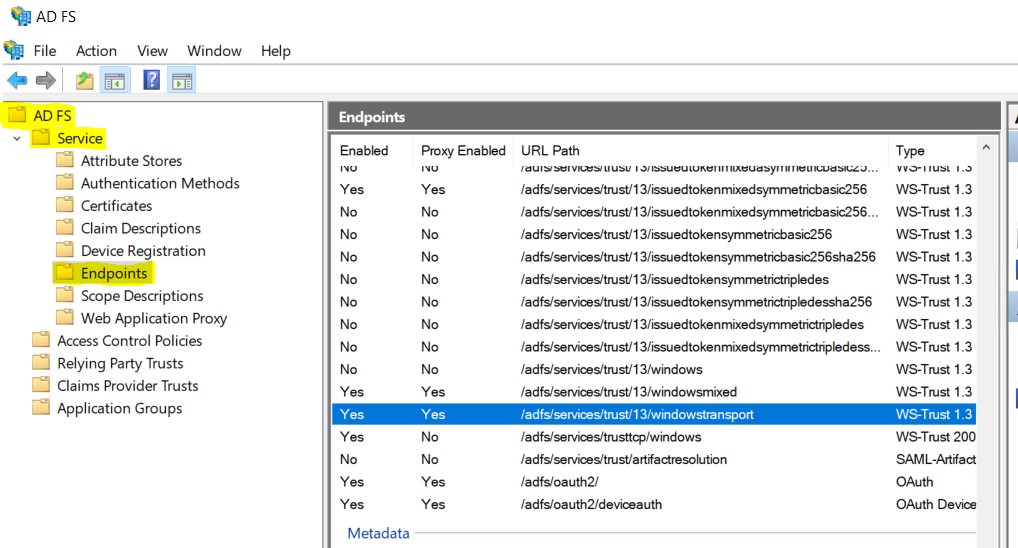This screenshot has width=1018, height=548.
Task: Click the Forward arrow toolbar icon
Action: [45, 81]
